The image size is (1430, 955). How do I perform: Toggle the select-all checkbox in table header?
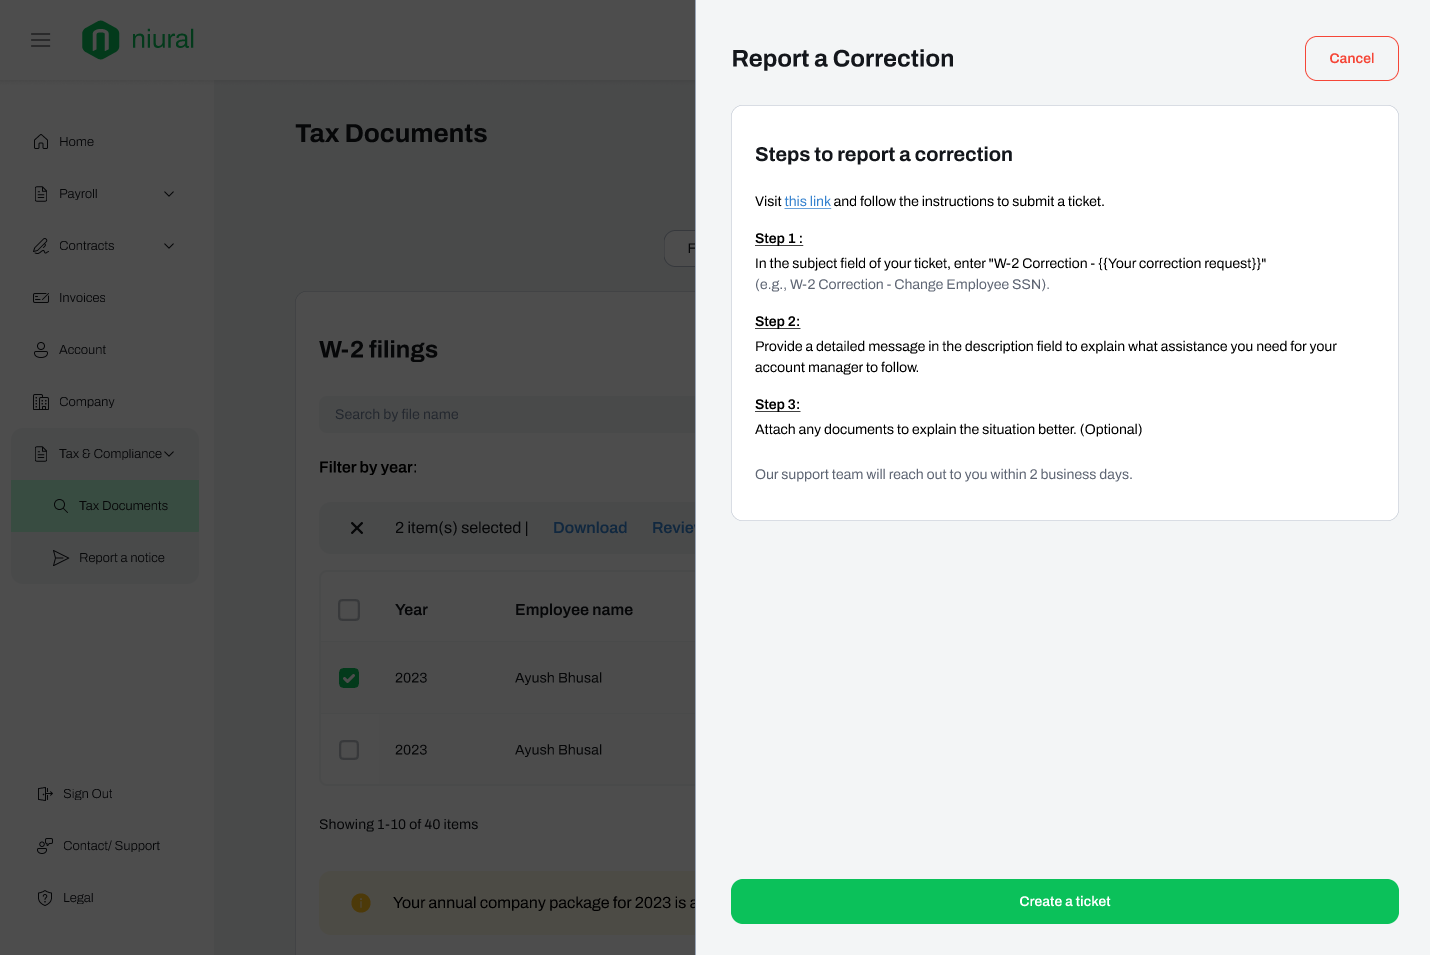[349, 610]
